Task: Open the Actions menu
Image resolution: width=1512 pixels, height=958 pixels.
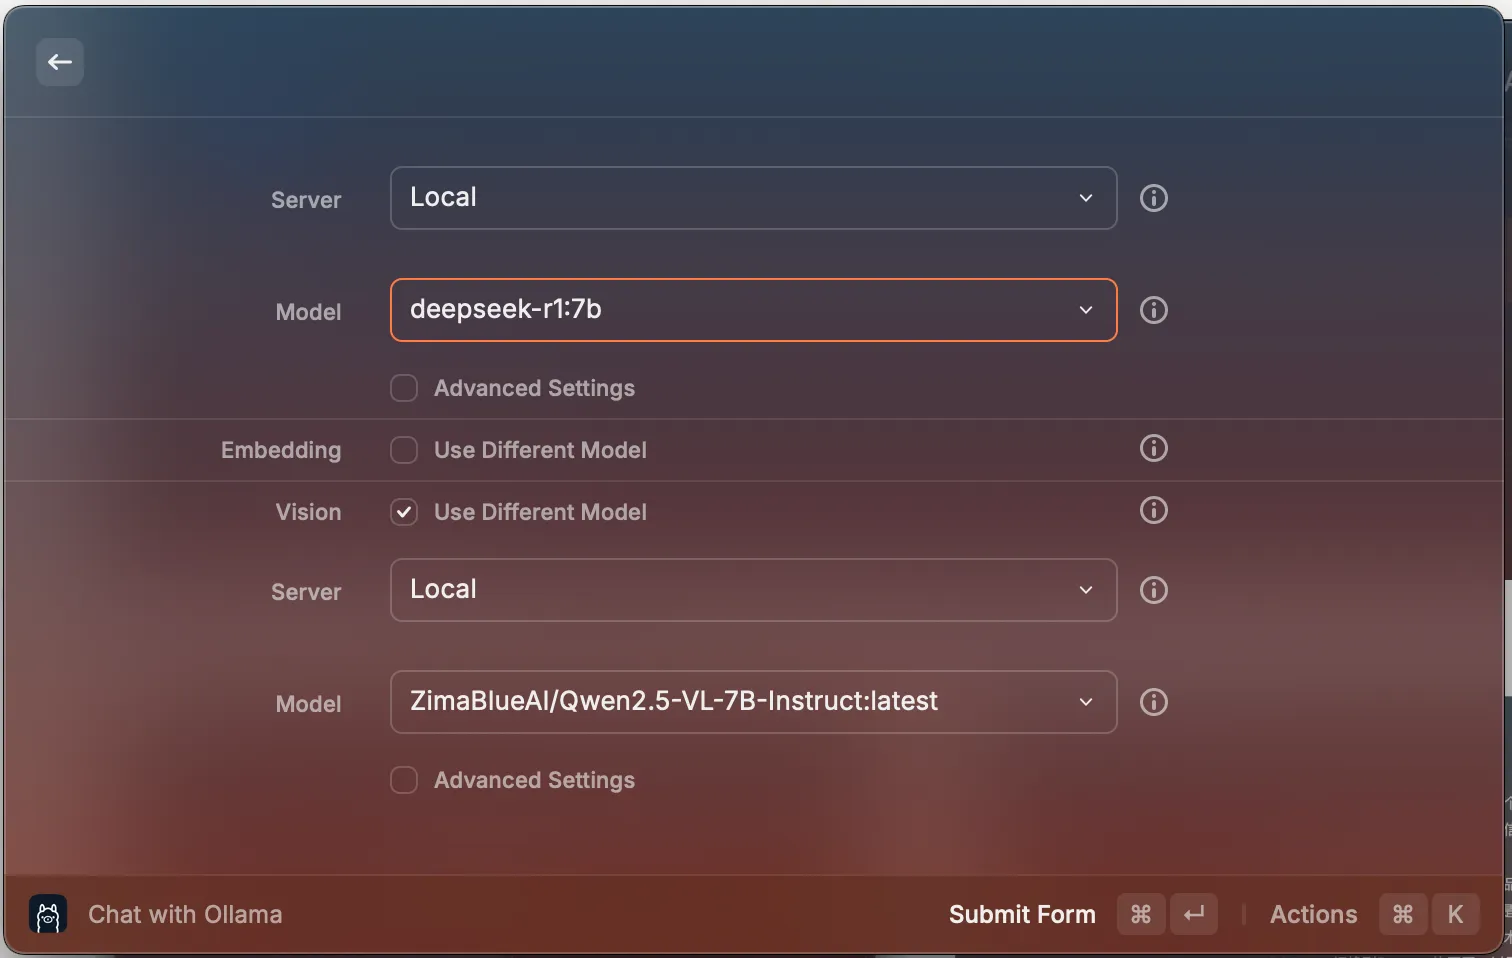Action: (1313, 914)
